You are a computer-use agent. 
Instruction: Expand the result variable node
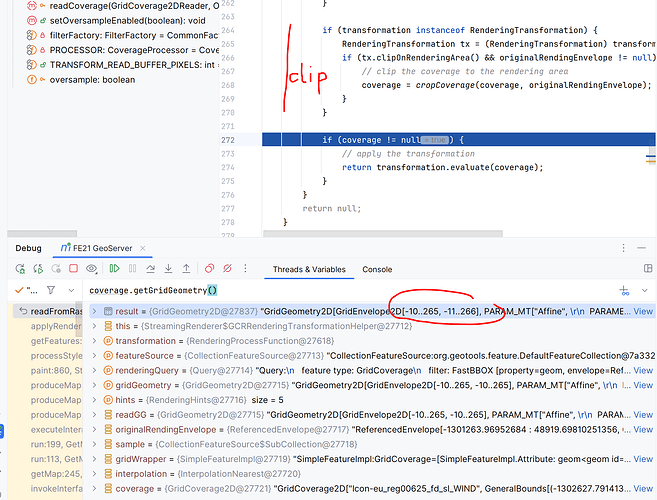(x=95, y=311)
